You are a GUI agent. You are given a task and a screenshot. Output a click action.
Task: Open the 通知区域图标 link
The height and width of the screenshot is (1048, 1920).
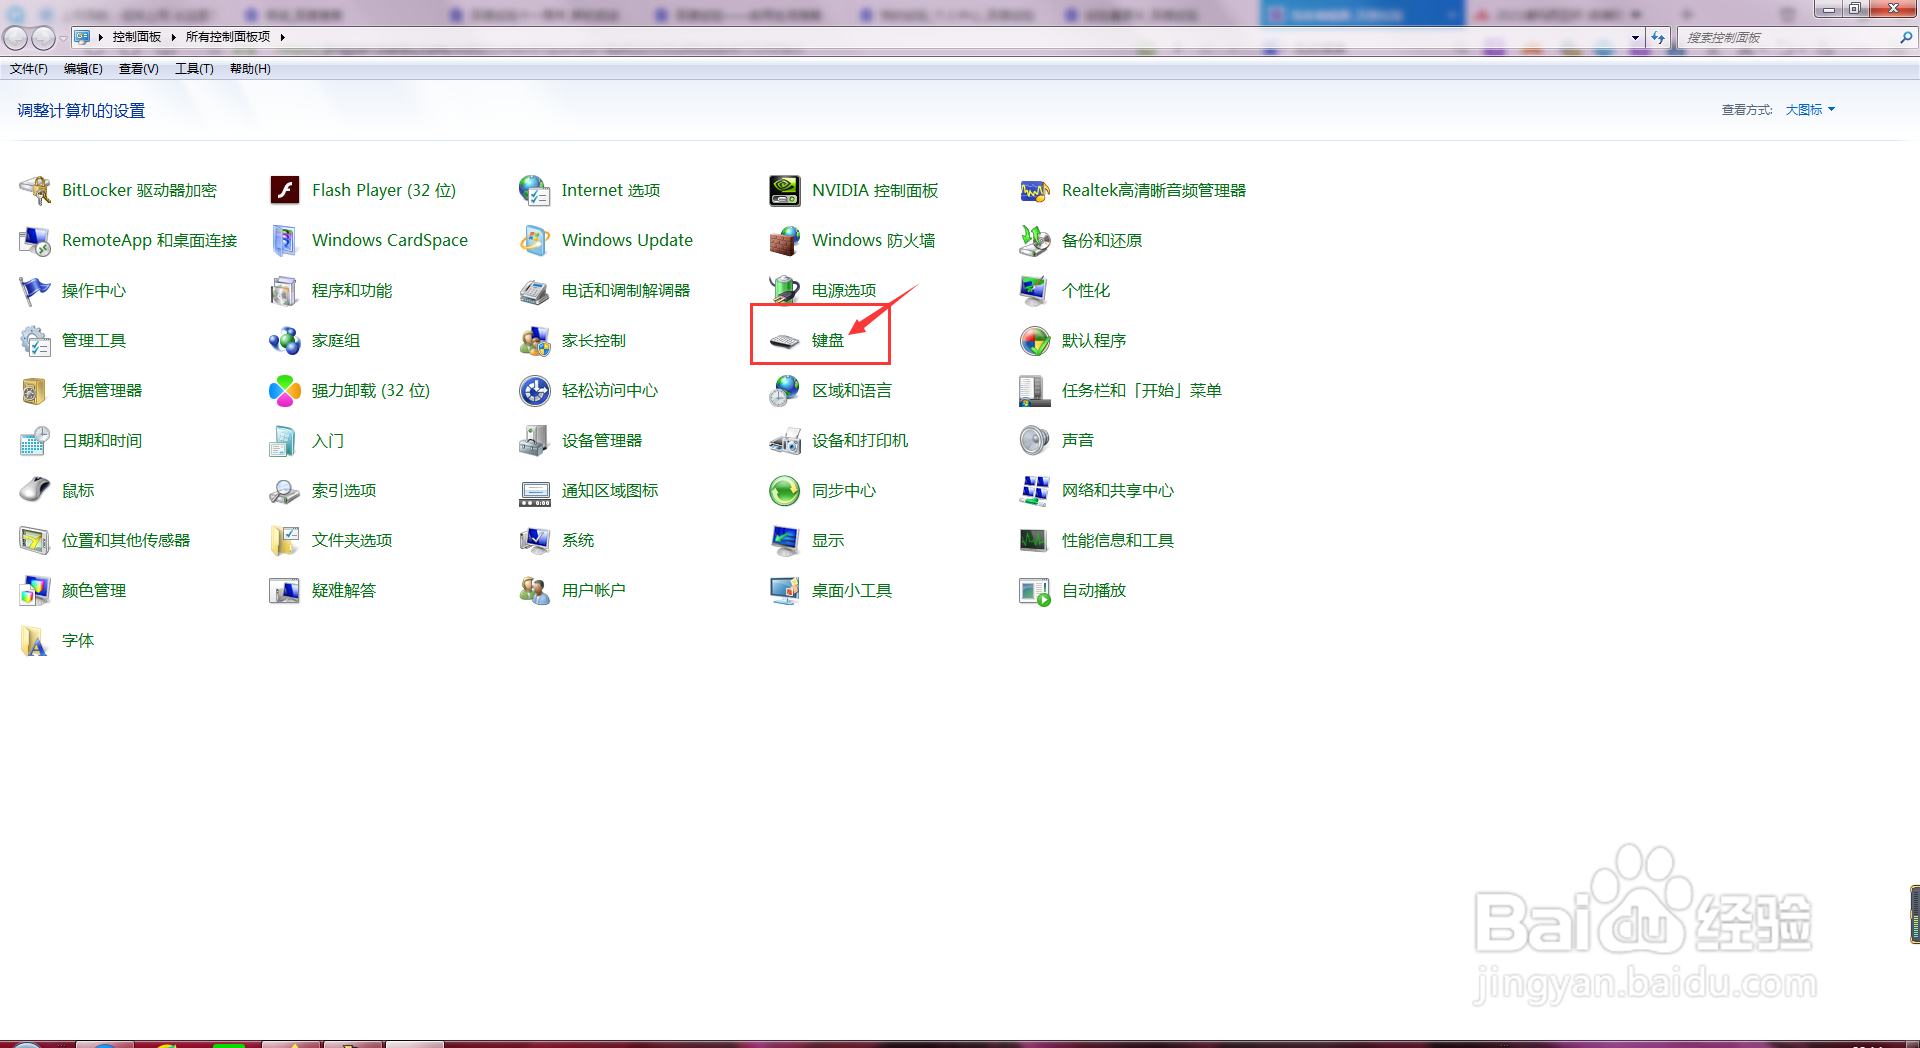610,490
